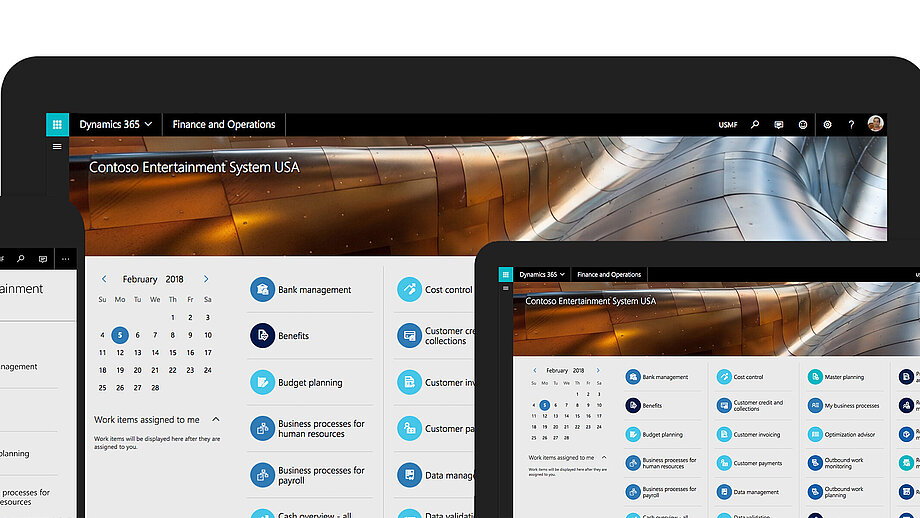The image size is (920, 518).
Task: Open the messages icon beside the search on large monitor
Action: point(779,125)
